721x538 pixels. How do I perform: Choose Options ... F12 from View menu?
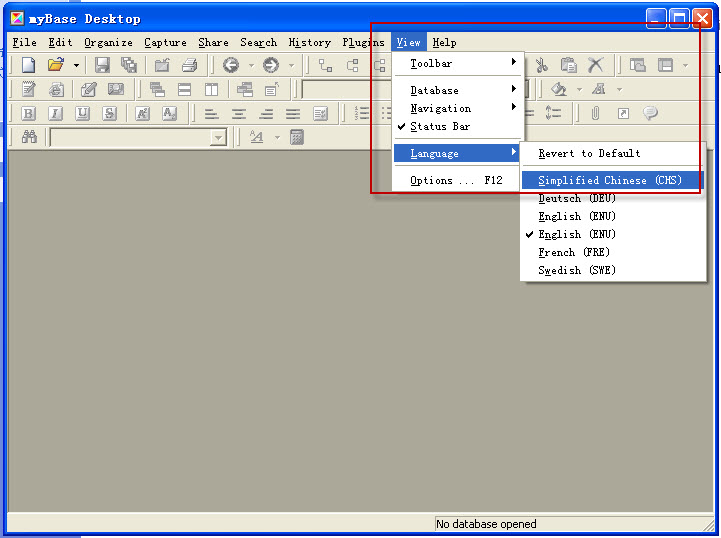coord(459,180)
